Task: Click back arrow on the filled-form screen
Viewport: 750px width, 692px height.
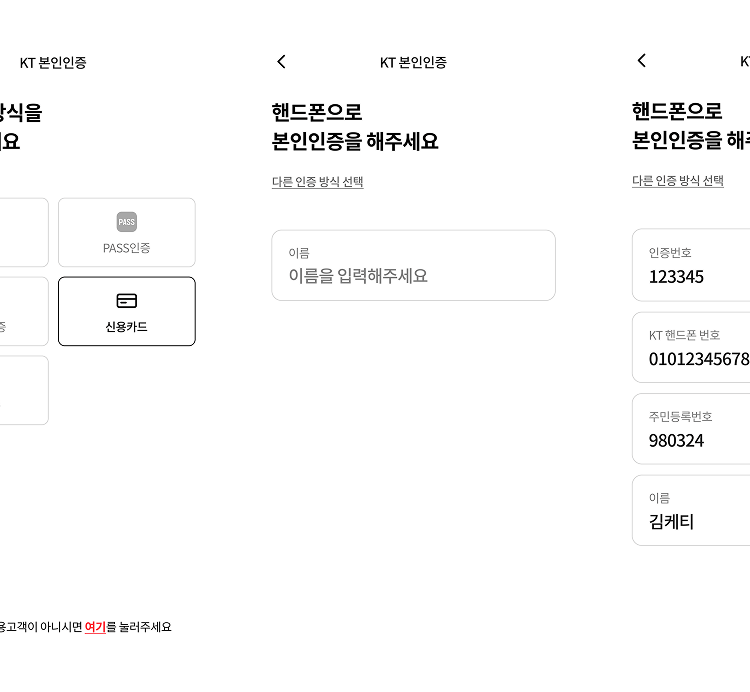Action: (641, 60)
